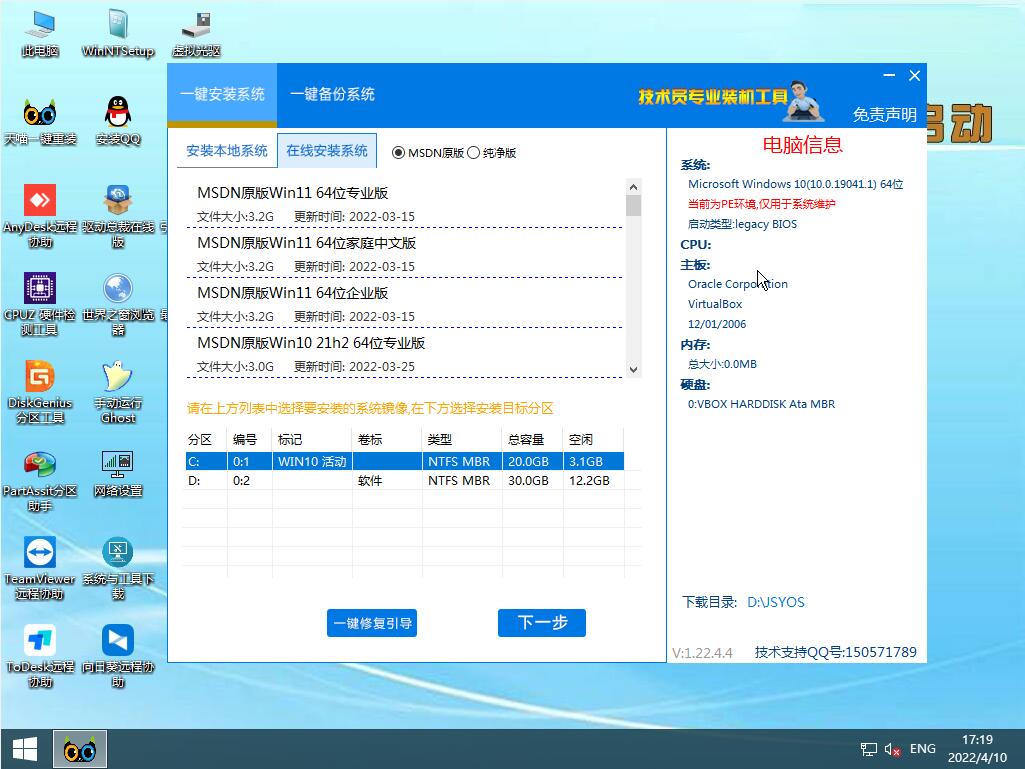The width and height of the screenshot is (1025, 769).
Task: Select the MSDN原版 radio button
Action: tap(398, 152)
